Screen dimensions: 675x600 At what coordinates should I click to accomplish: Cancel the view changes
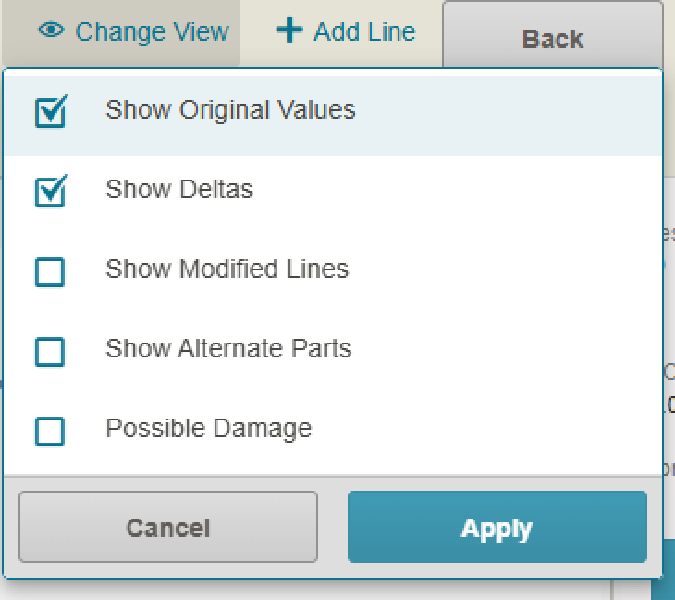point(168,528)
